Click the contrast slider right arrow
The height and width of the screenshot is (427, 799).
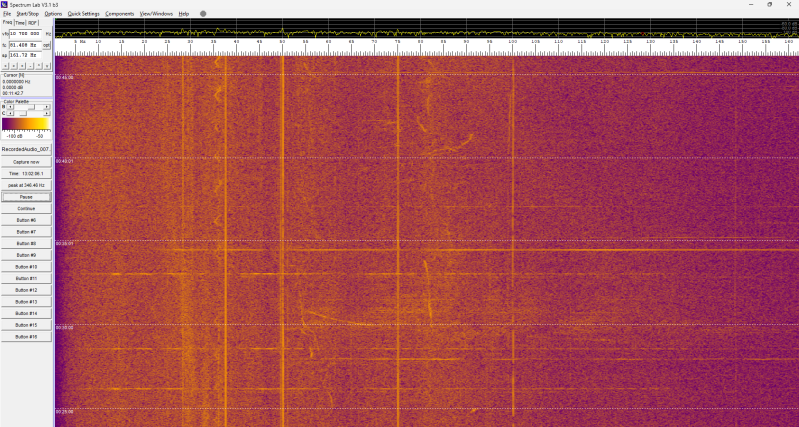point(48,113)
